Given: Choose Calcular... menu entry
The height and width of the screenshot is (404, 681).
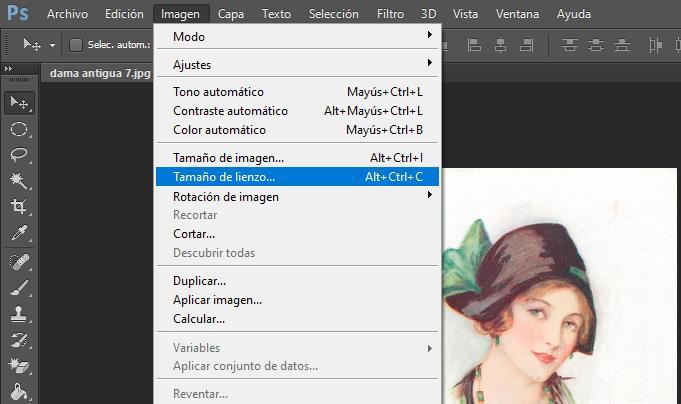Looking at the screenshot, I should click(x=298, y=319).
